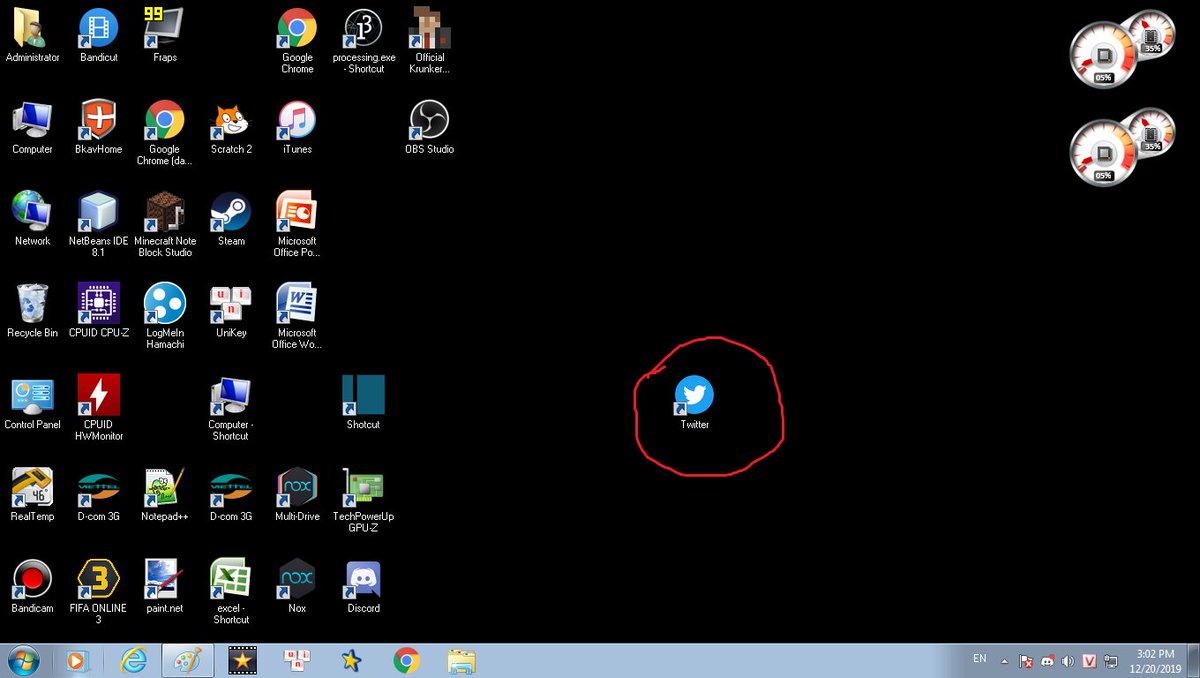This screenshot has height=678, width=1200.
Task: Select the CPUID CPU-Z shortcut
Action: coord(99,311)
